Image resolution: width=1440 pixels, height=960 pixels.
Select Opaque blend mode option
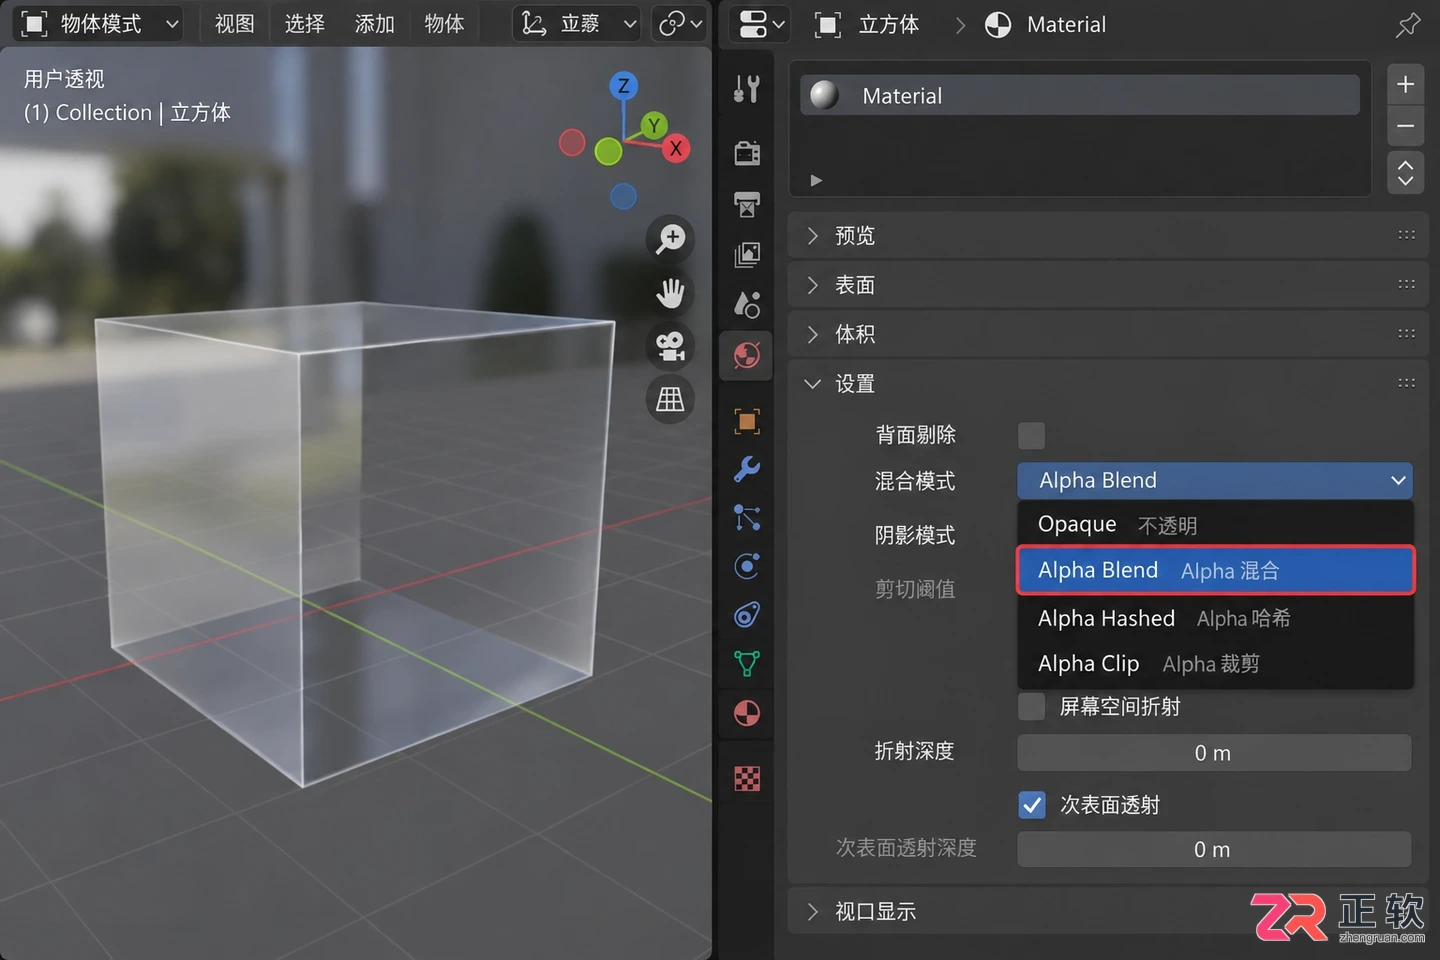coord(1215,525)
